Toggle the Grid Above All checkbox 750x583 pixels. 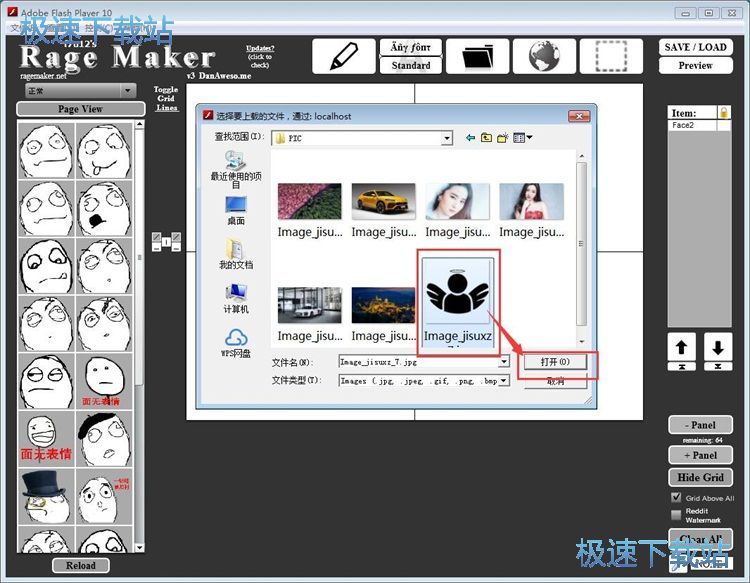pos(676,497)
